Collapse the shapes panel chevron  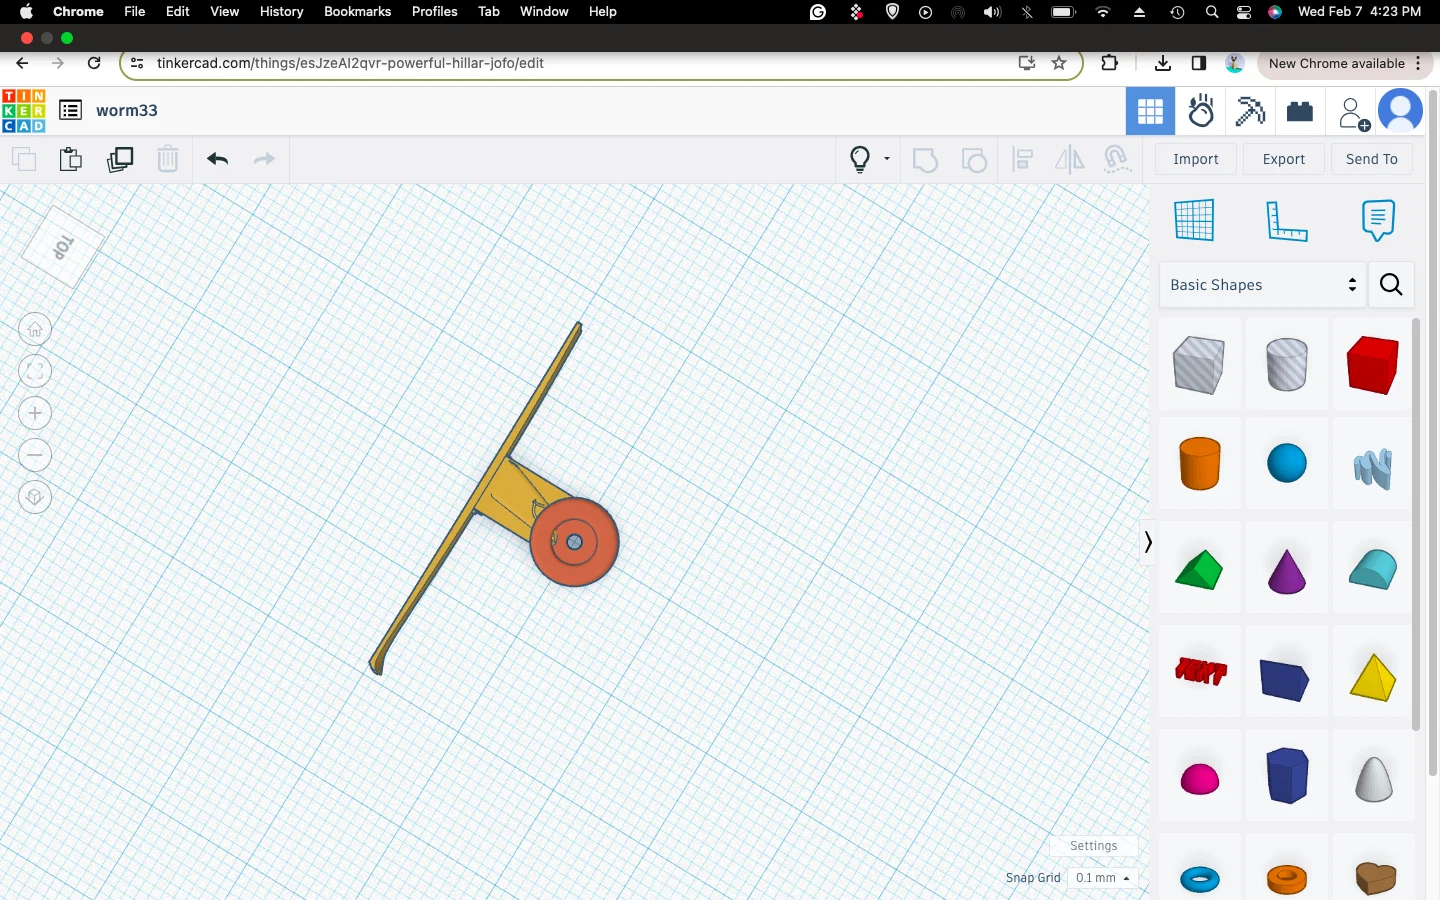(x=1148, y=542)
